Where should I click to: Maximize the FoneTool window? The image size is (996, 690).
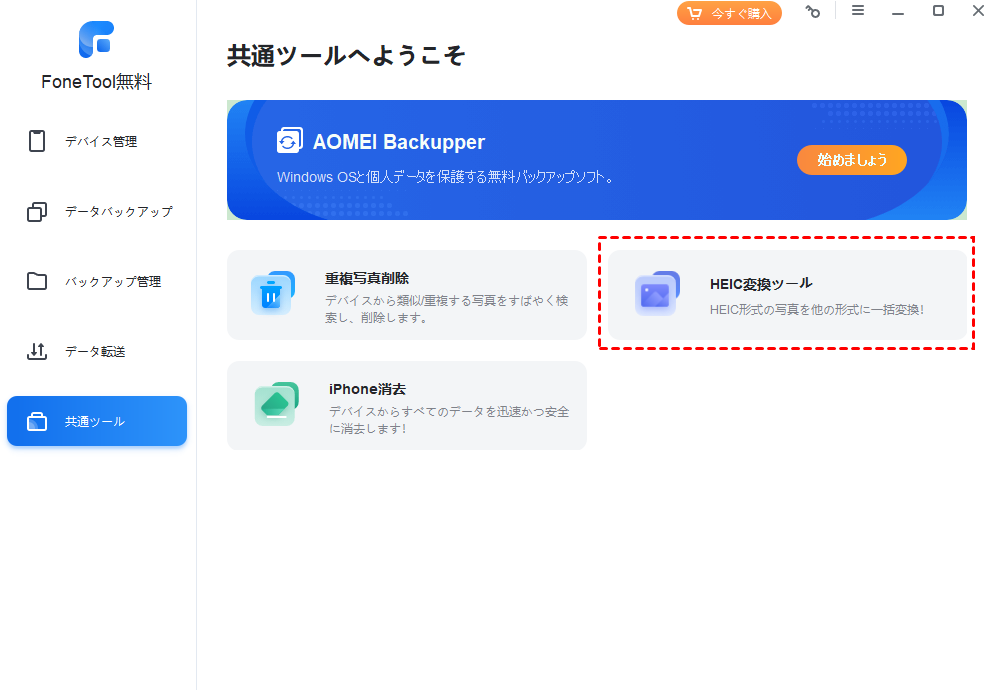938,11
